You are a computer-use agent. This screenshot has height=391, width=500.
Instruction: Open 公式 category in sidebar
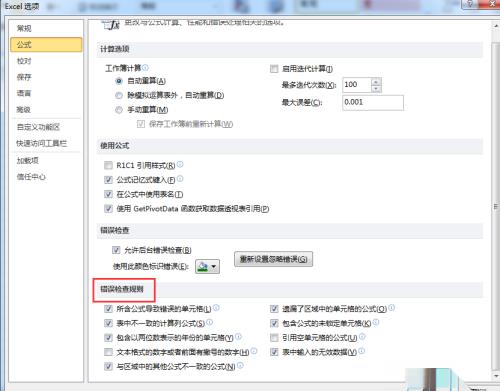pos(46,45)
